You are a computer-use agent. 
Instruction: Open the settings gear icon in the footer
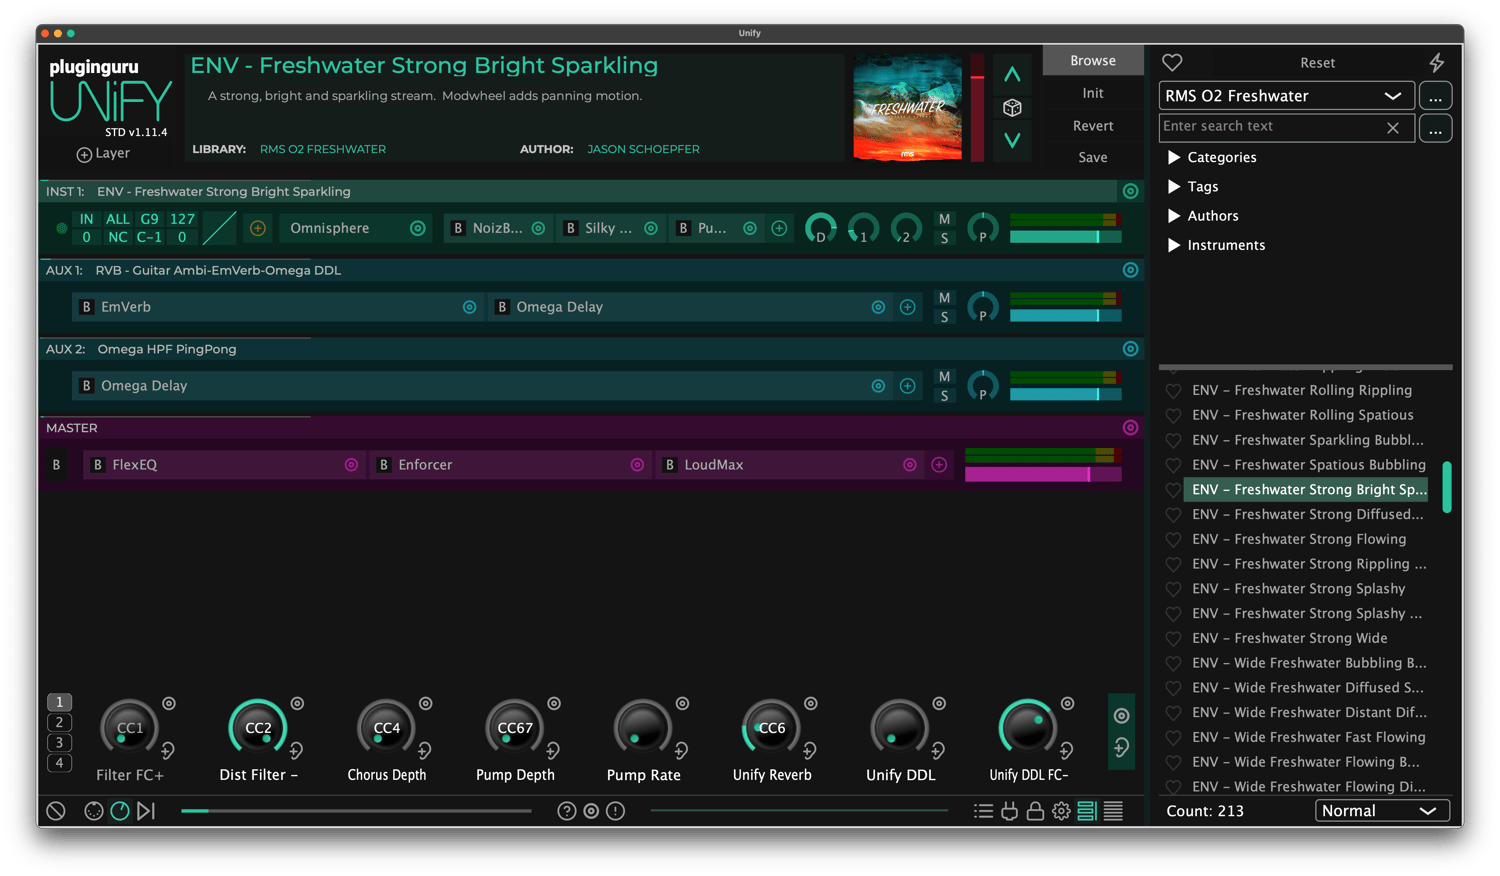click(1061, 811)
